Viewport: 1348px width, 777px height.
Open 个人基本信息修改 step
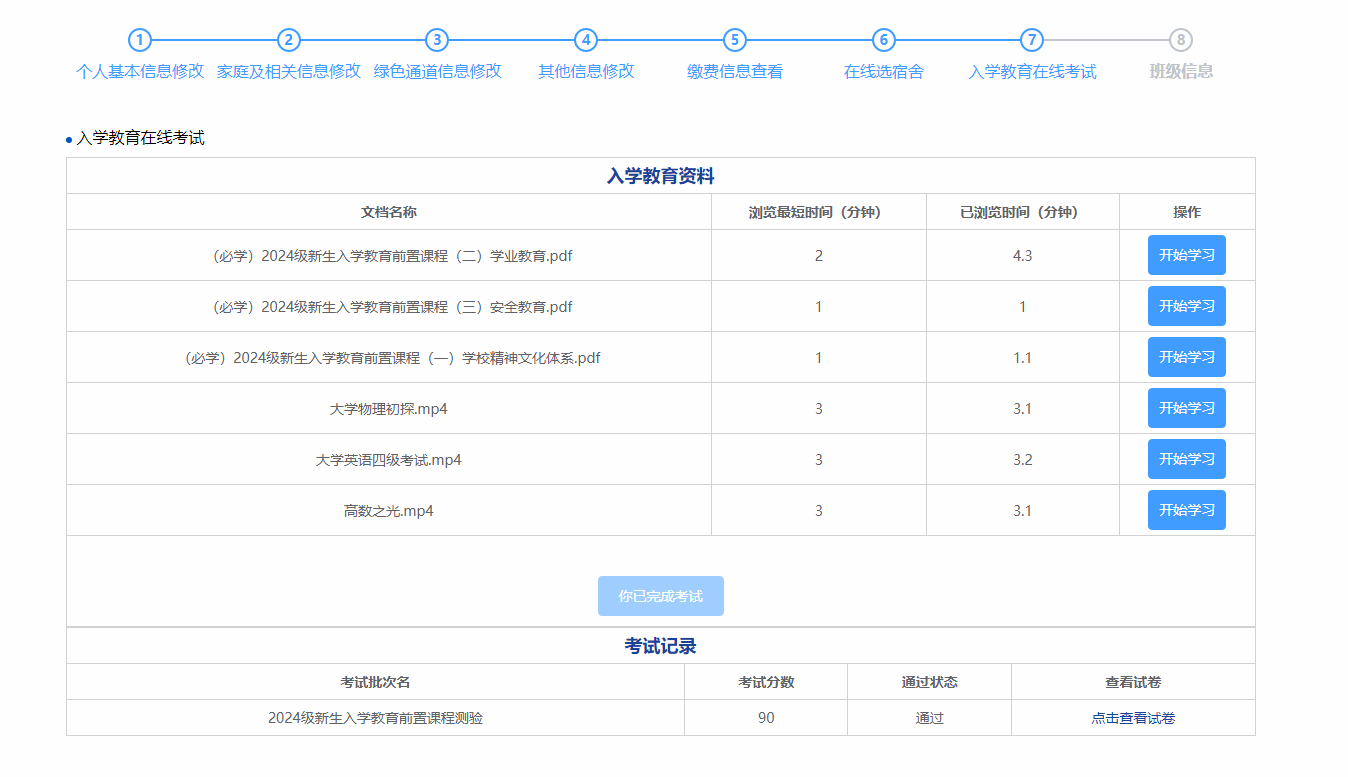tap(140, 72)
